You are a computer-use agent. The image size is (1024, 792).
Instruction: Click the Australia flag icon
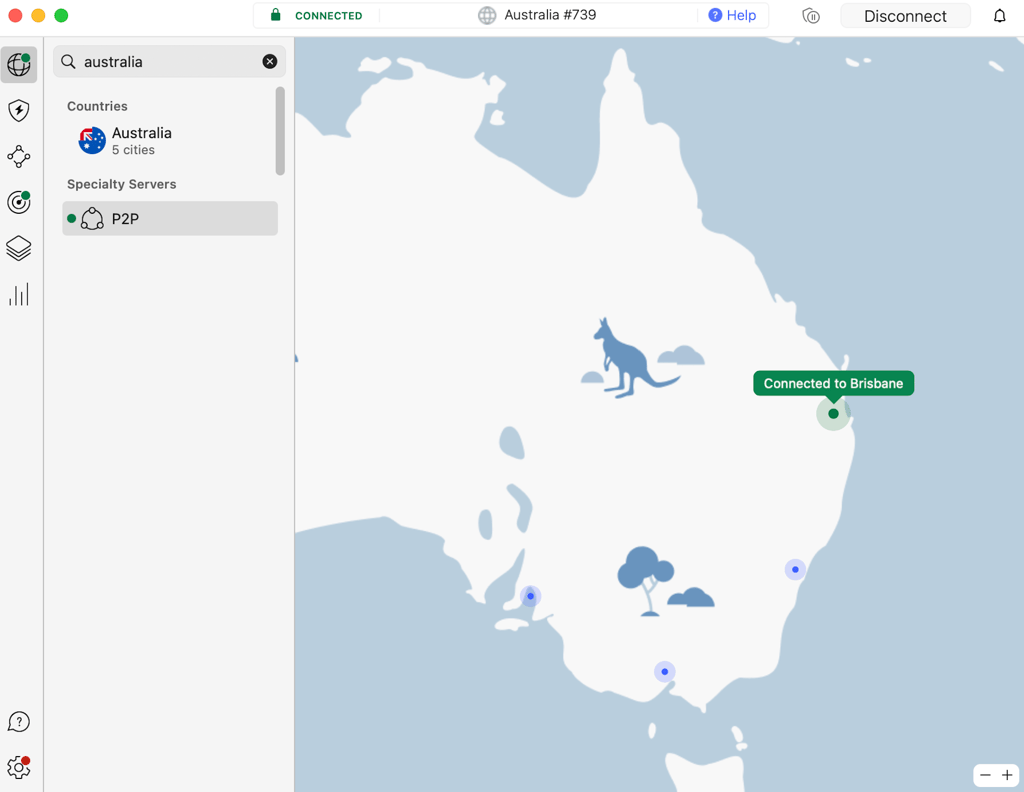(92, 140)
